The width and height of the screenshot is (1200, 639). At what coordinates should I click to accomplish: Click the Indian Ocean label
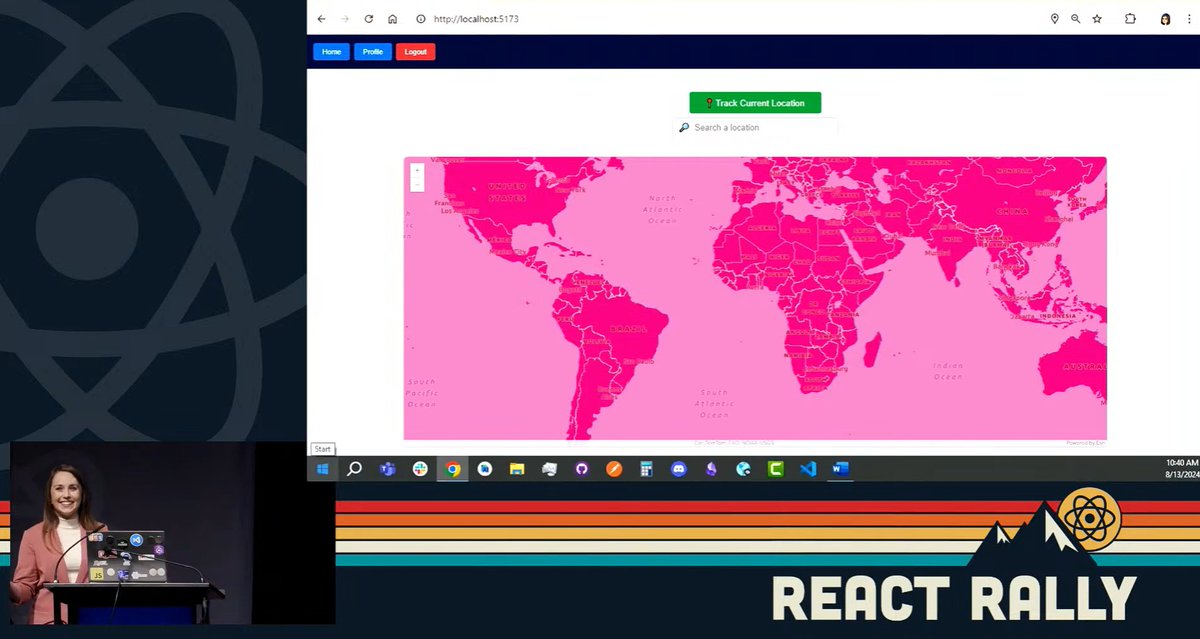948,371
